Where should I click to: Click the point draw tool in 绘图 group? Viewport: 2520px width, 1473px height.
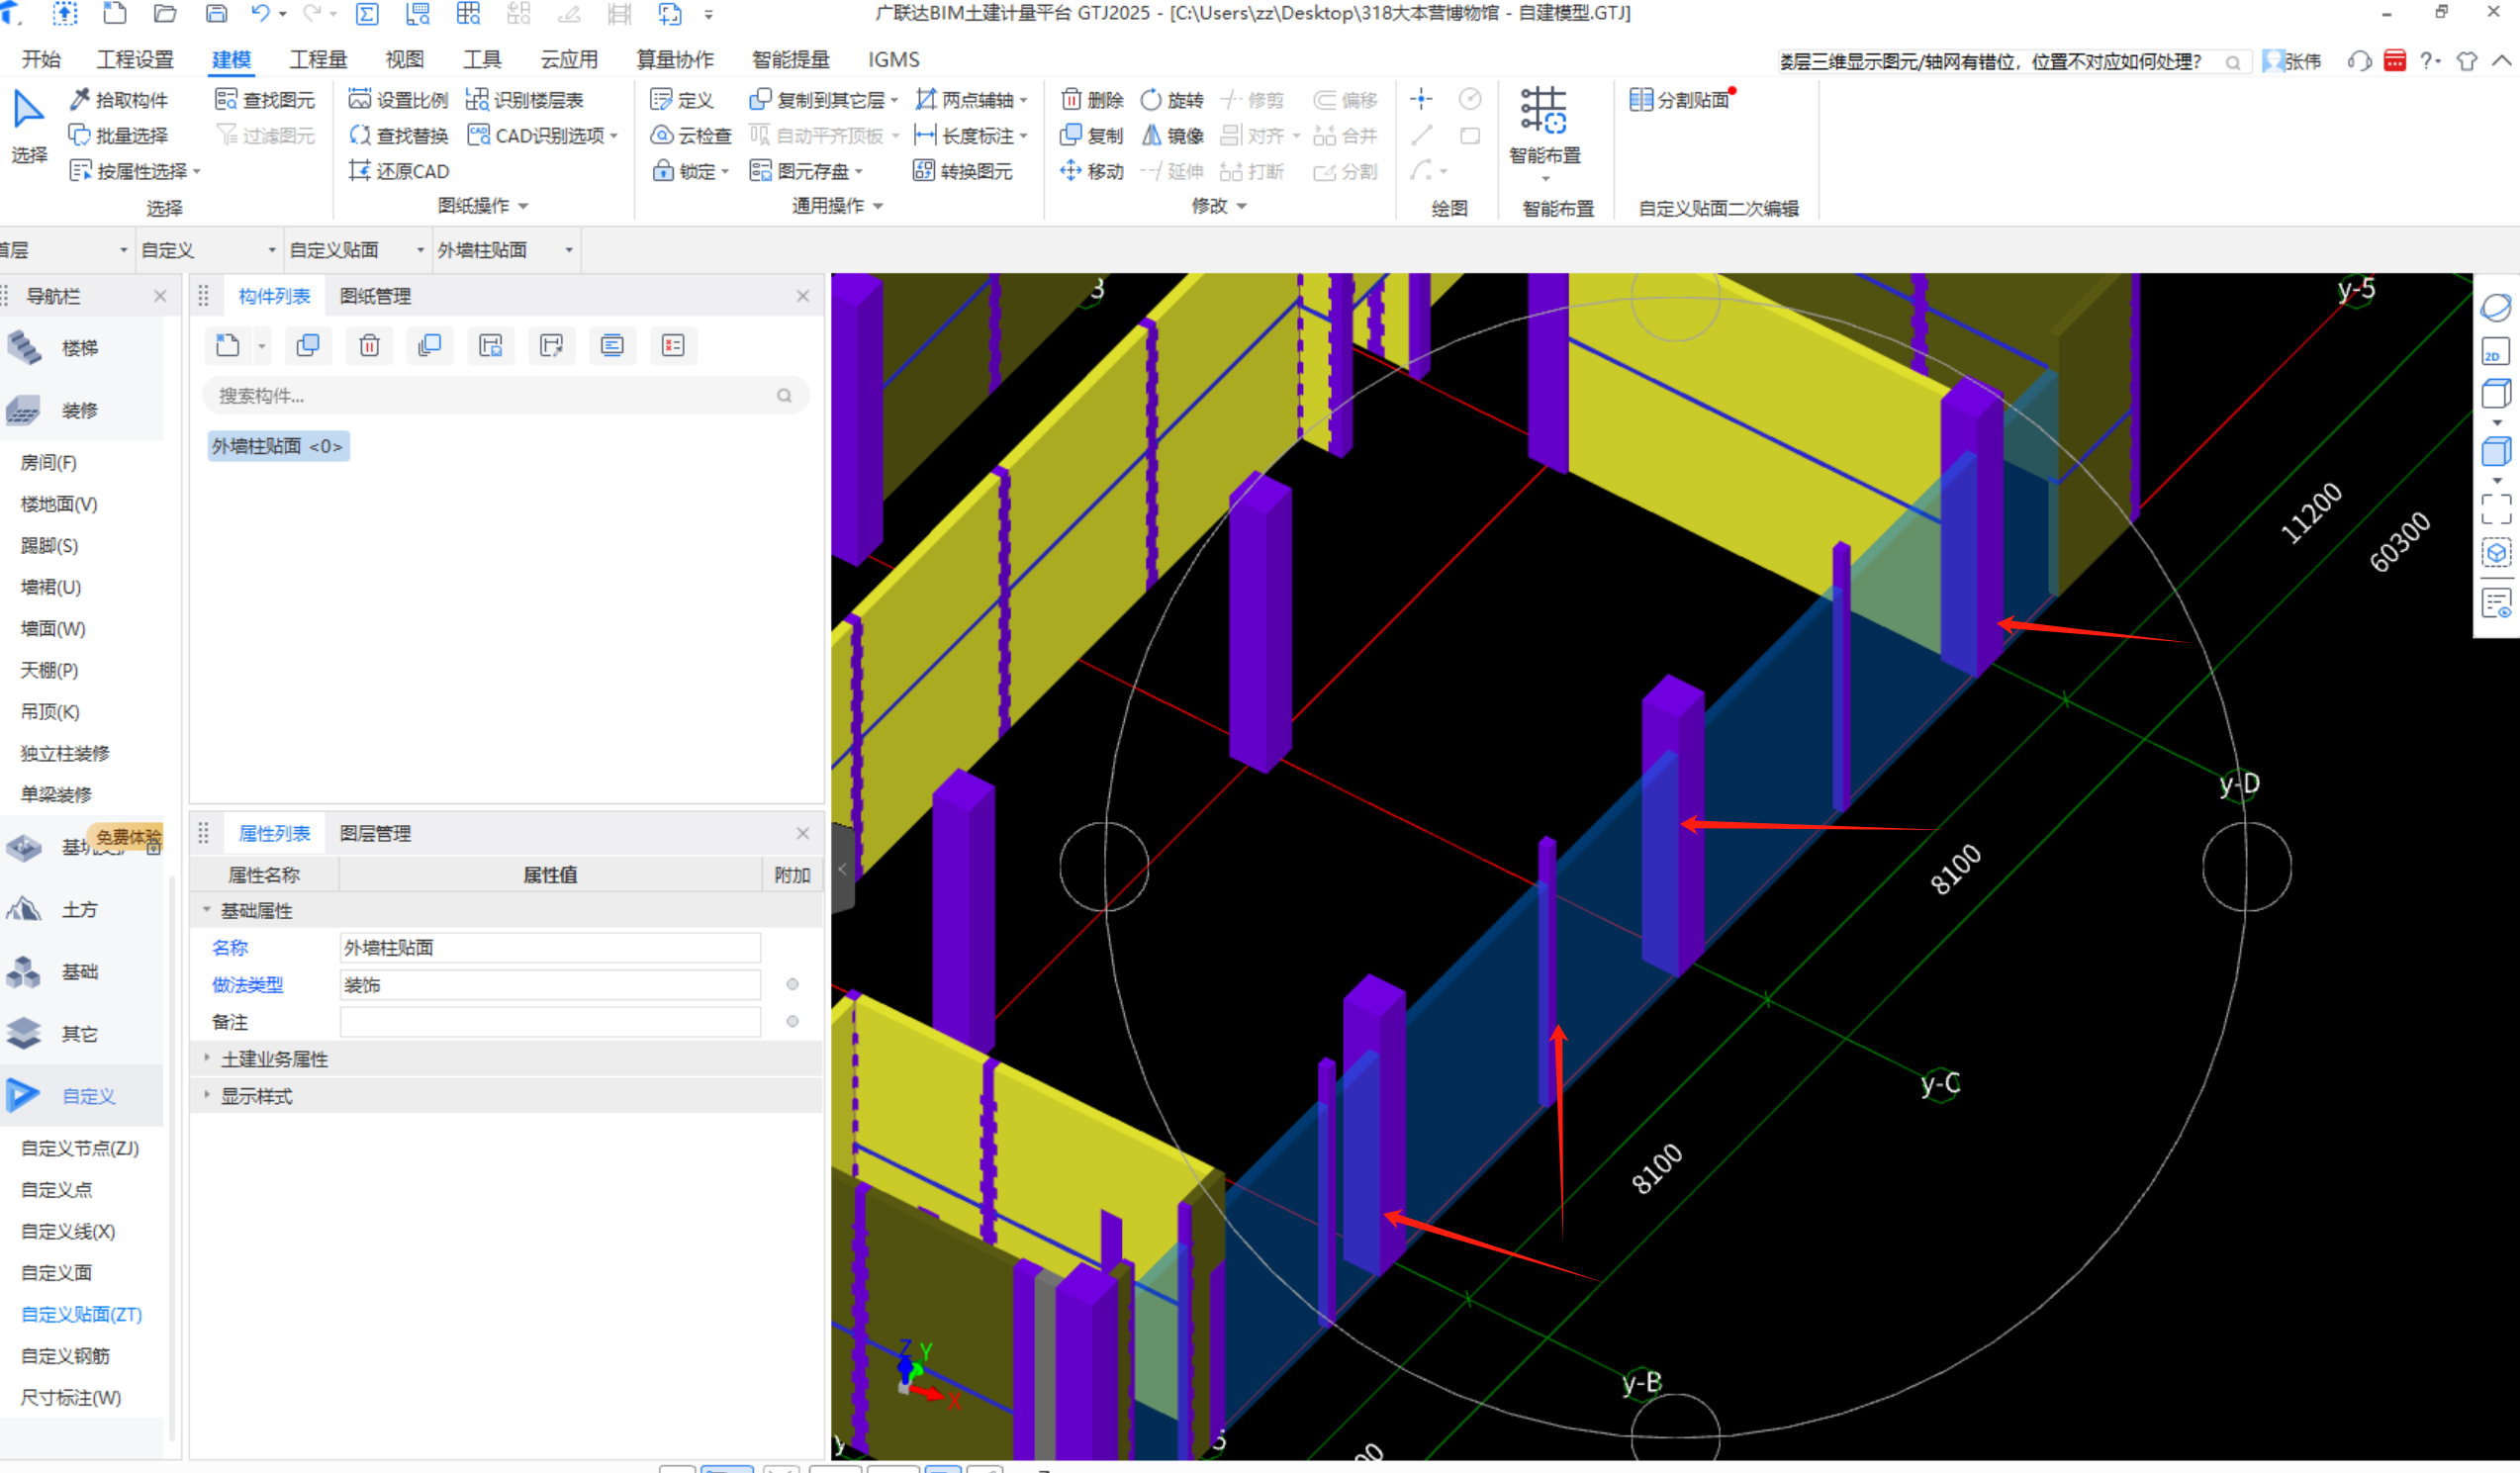click(1420, 99)
